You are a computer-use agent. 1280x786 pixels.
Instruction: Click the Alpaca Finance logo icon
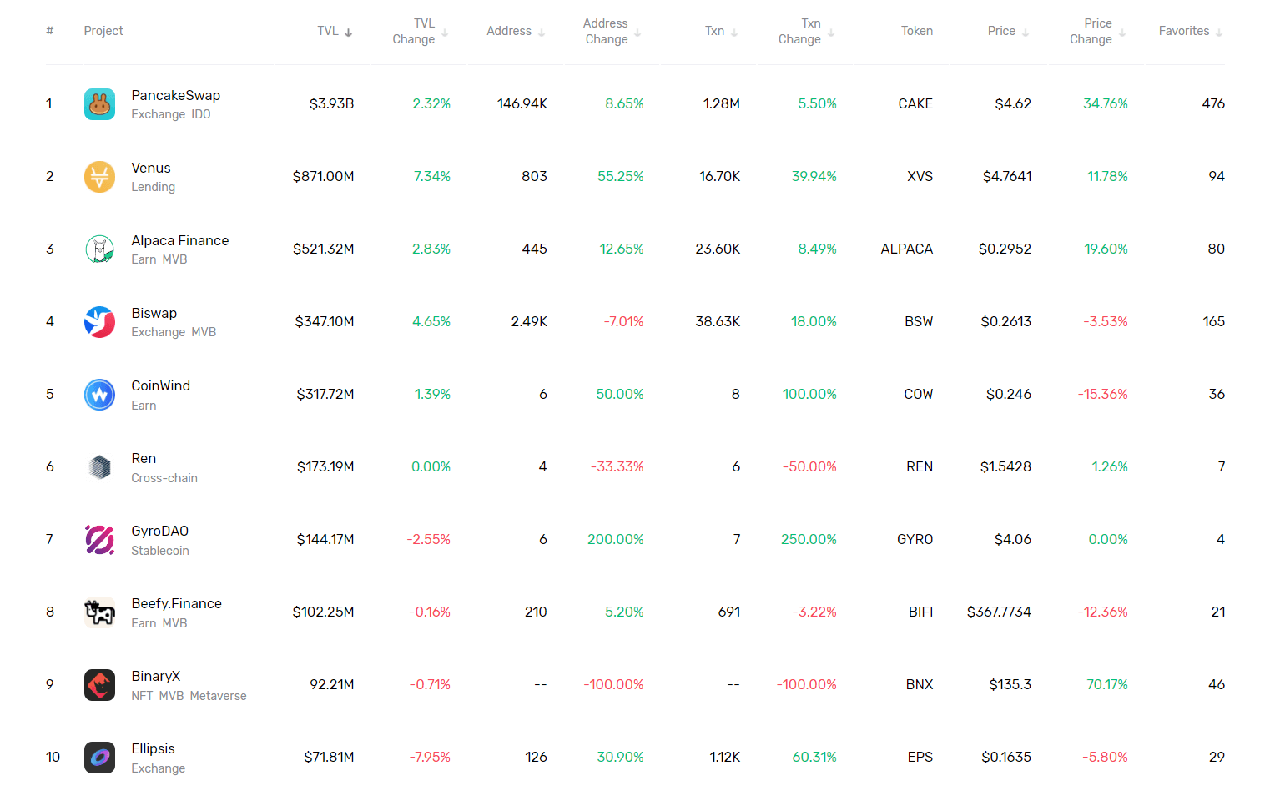tap(99, 249)
